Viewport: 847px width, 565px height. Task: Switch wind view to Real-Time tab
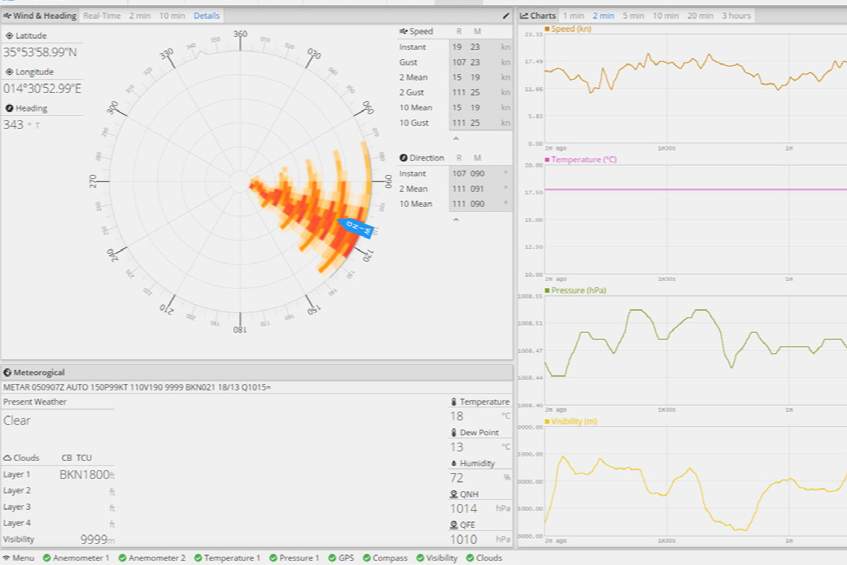pyautogui.click(x=102, y=16)
